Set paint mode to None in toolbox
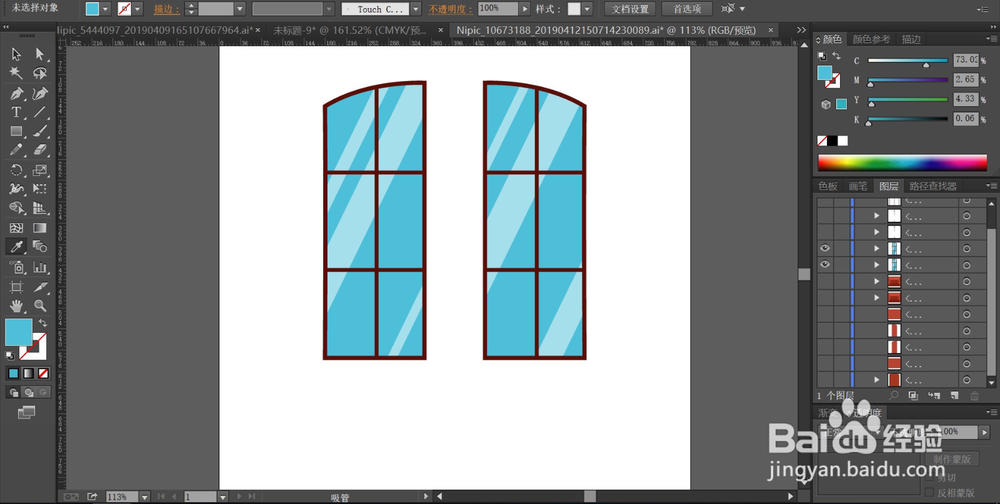 (x=43, y=374)
